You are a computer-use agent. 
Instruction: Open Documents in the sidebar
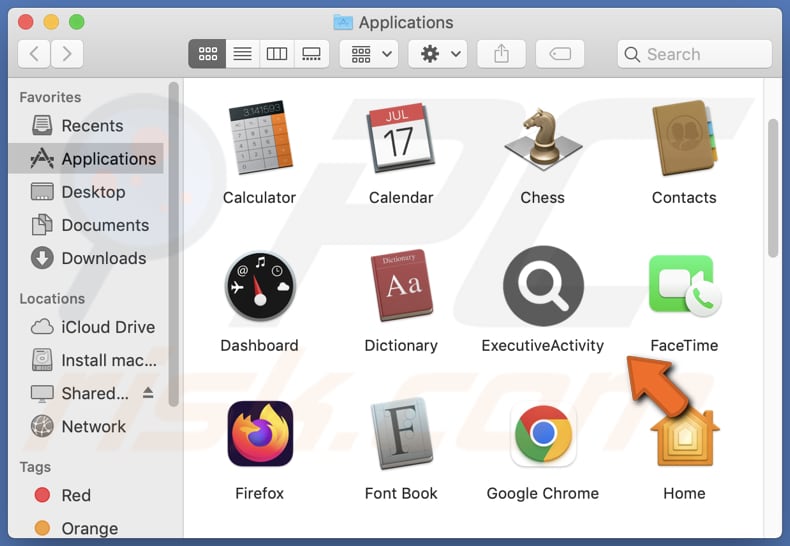86,225
